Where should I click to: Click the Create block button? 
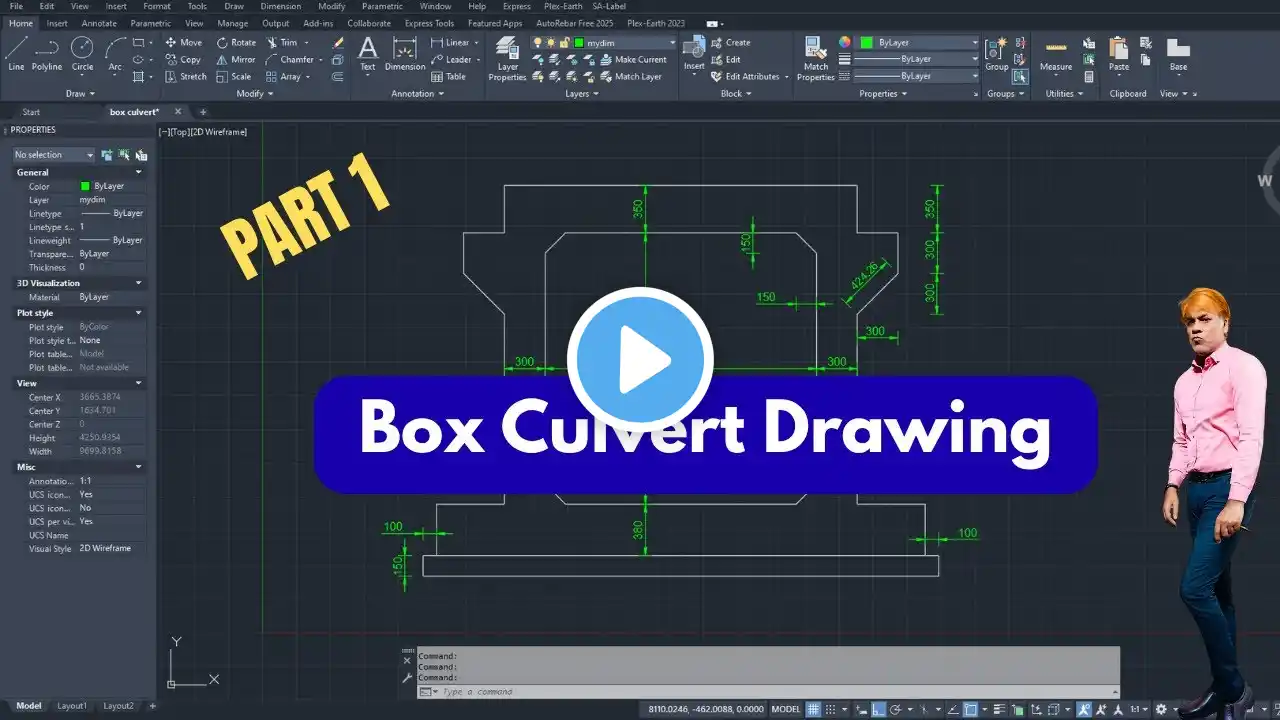(731, 42)
